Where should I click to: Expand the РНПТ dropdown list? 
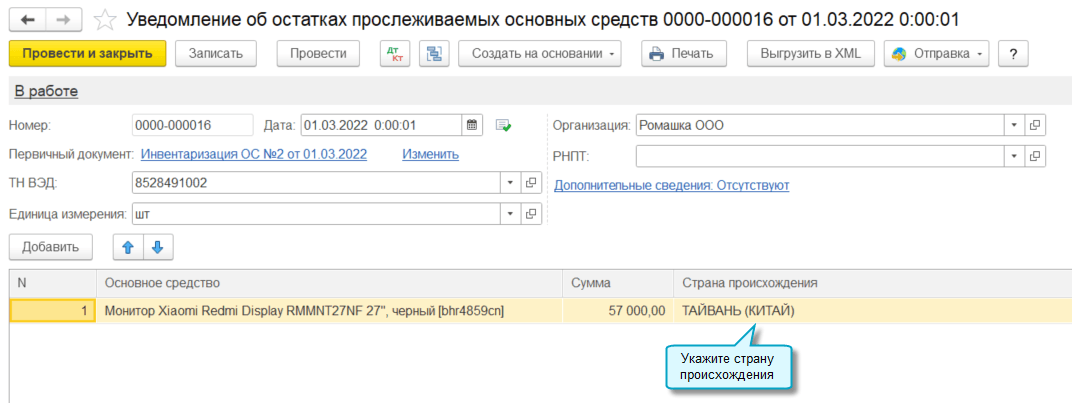click(1014, 156)
